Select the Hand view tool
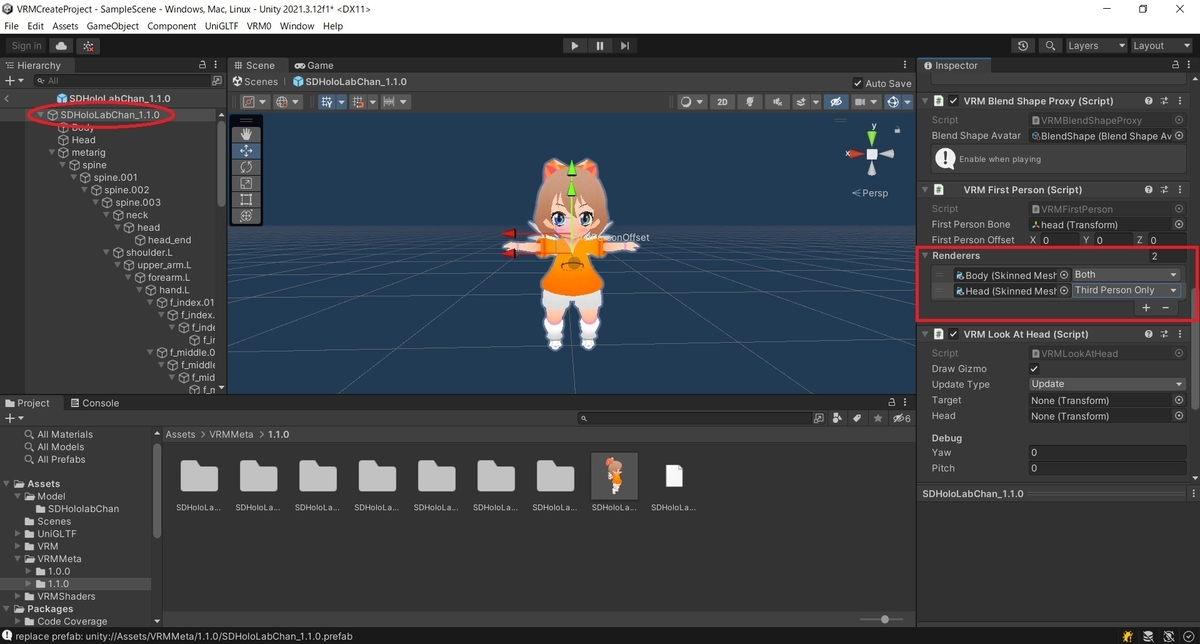 click(x=247, y=134)
